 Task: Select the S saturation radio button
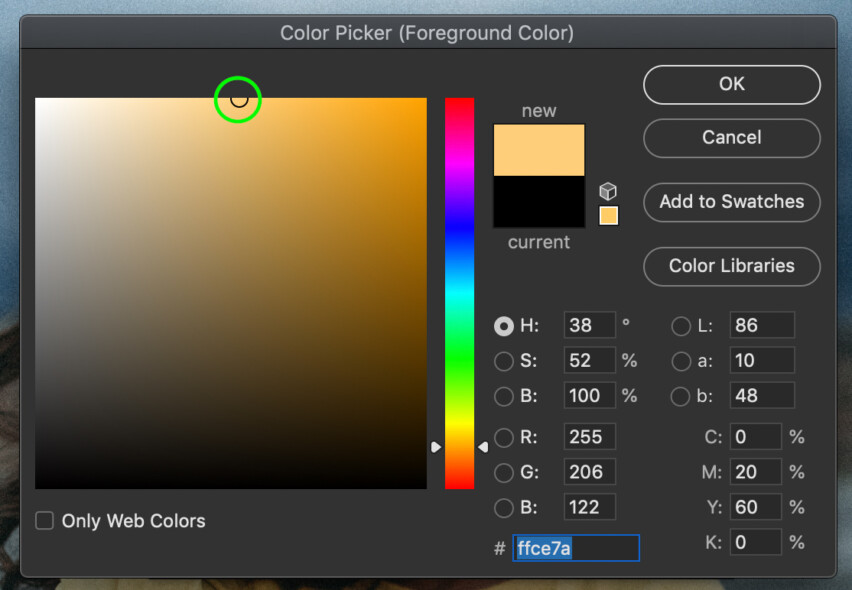coord(503,361)
